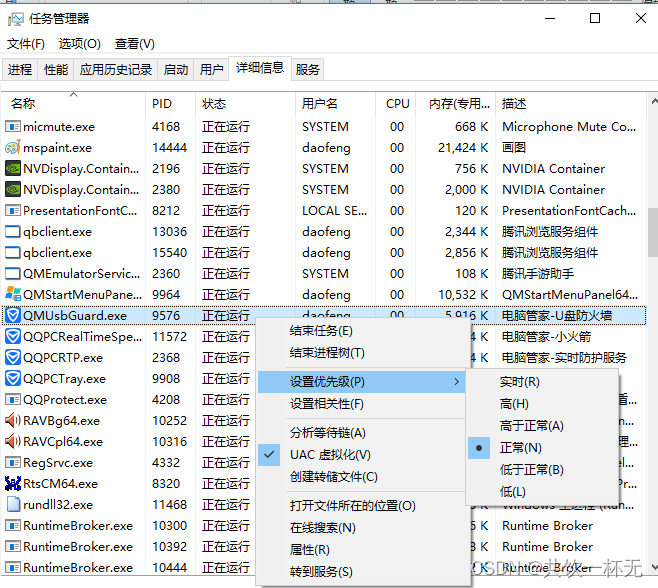Sort by 名称 column header

pos(73,103)
